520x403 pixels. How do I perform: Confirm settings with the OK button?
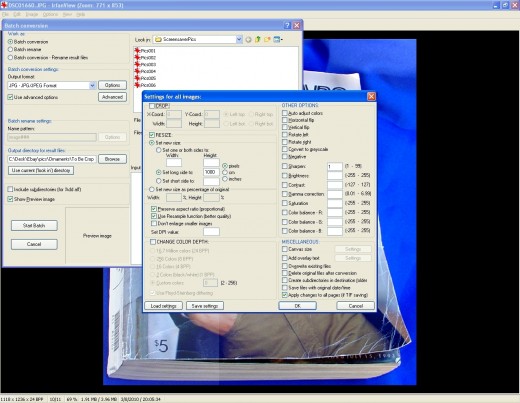pos(297,306)
